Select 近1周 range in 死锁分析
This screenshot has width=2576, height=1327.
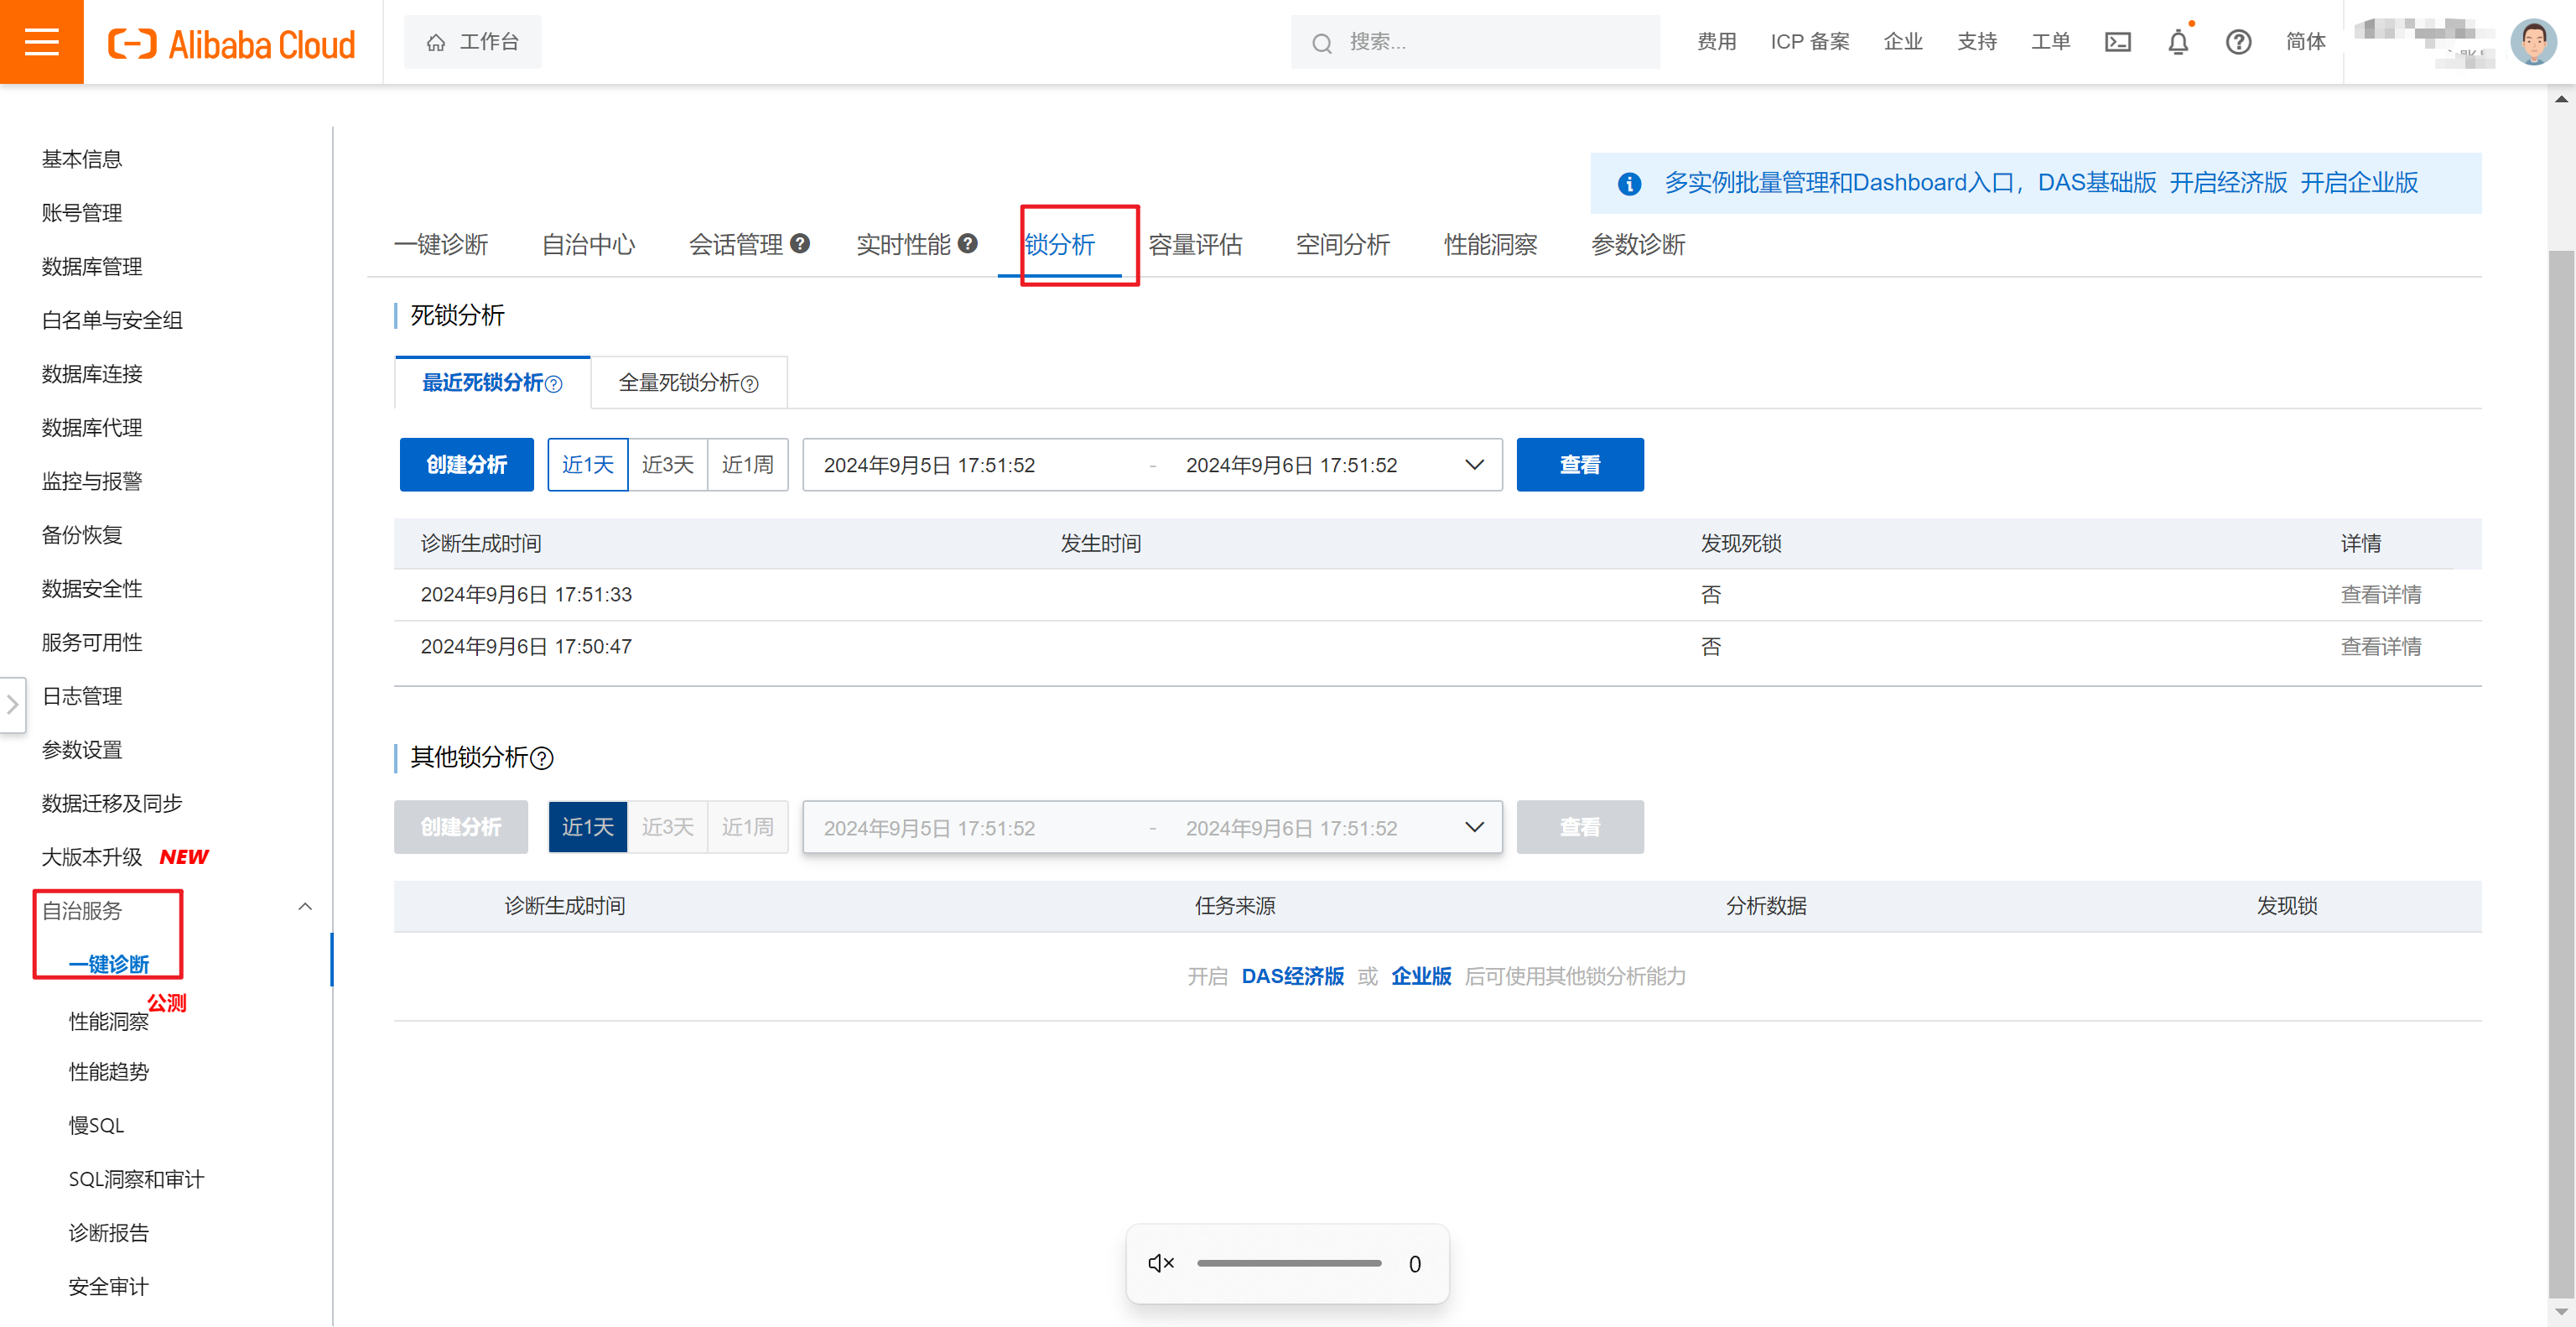(747, 465)
